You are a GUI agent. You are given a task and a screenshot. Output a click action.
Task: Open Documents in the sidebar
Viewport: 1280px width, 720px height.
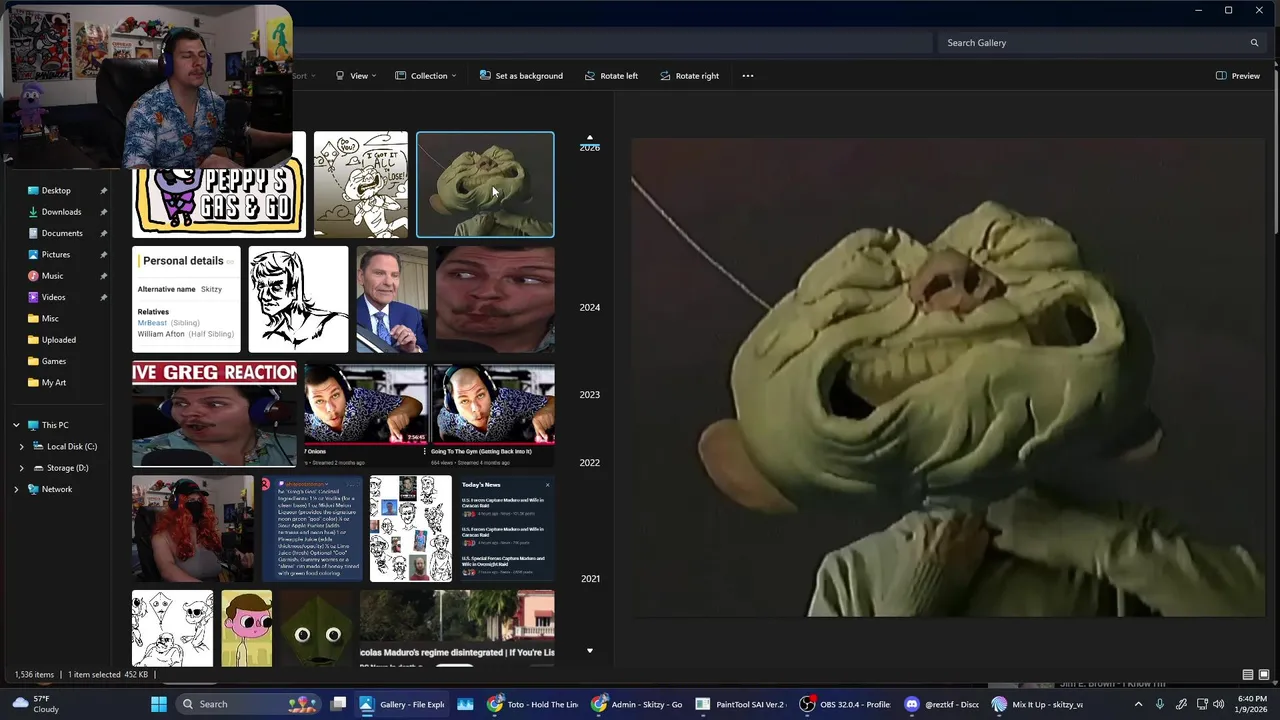[62, 233]
